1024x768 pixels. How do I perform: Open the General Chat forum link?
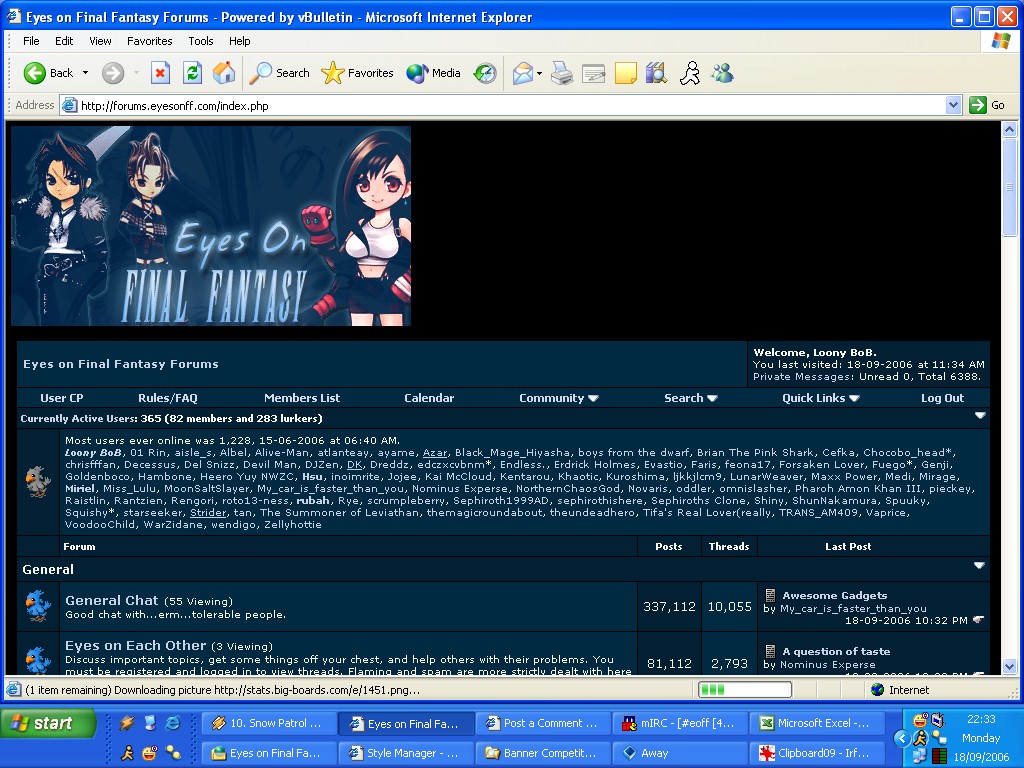112,600
